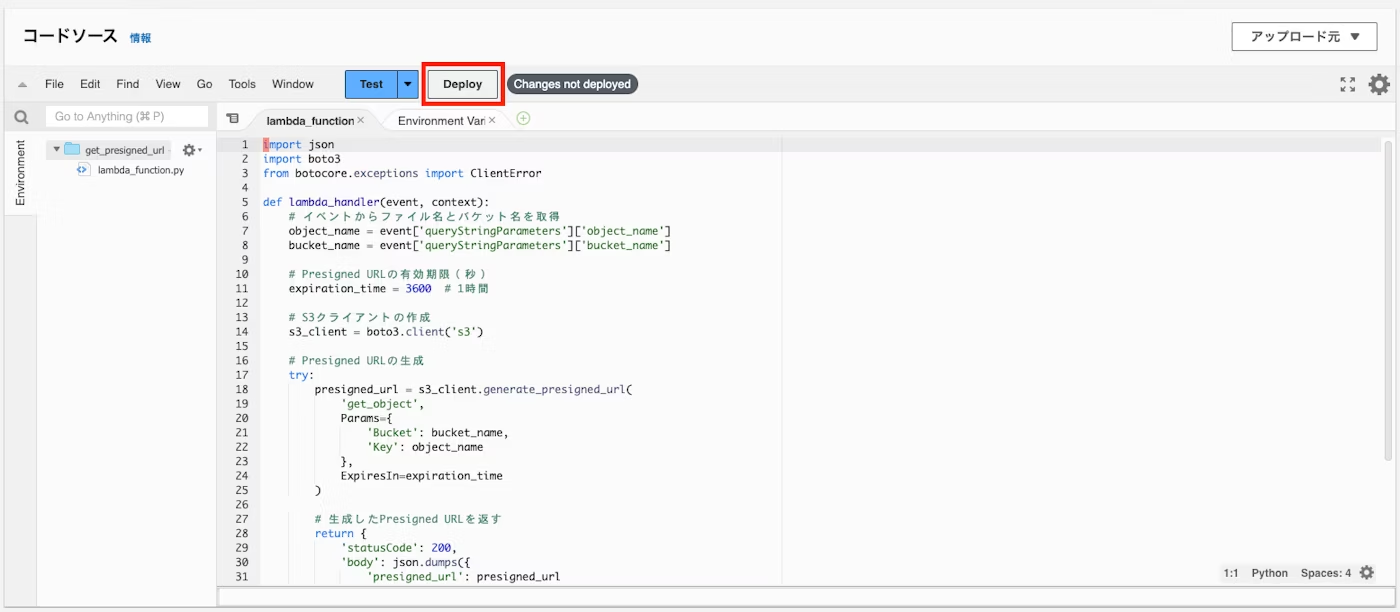
Task: Click the 情報 info link
Action: tap(140, 38)
